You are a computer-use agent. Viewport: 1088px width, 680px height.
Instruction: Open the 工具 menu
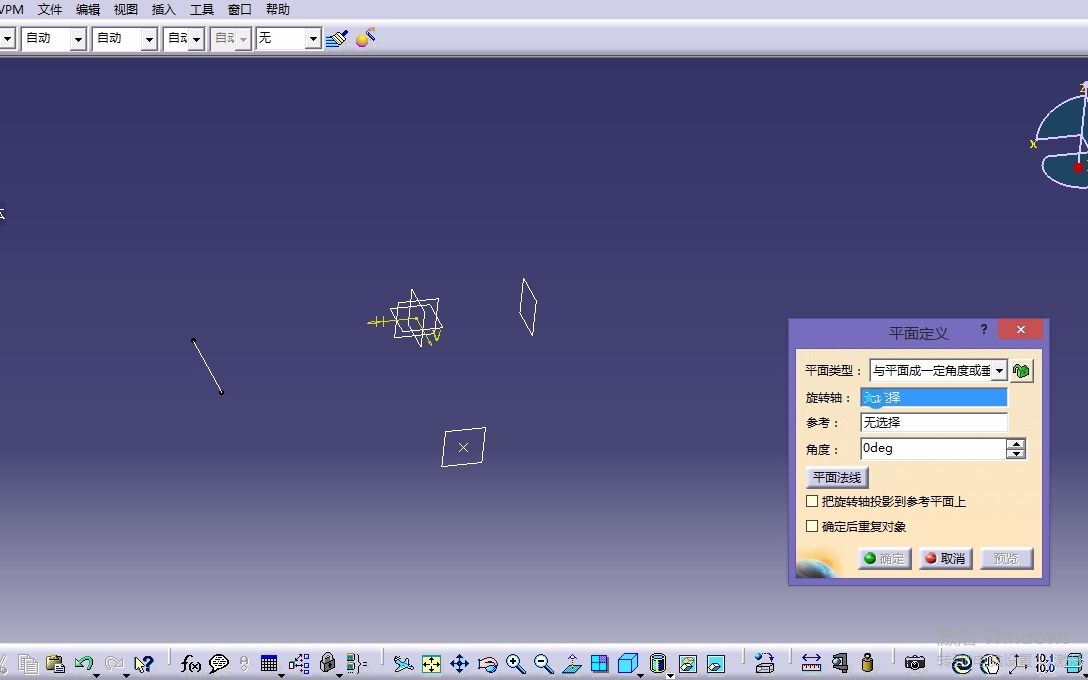202,10
